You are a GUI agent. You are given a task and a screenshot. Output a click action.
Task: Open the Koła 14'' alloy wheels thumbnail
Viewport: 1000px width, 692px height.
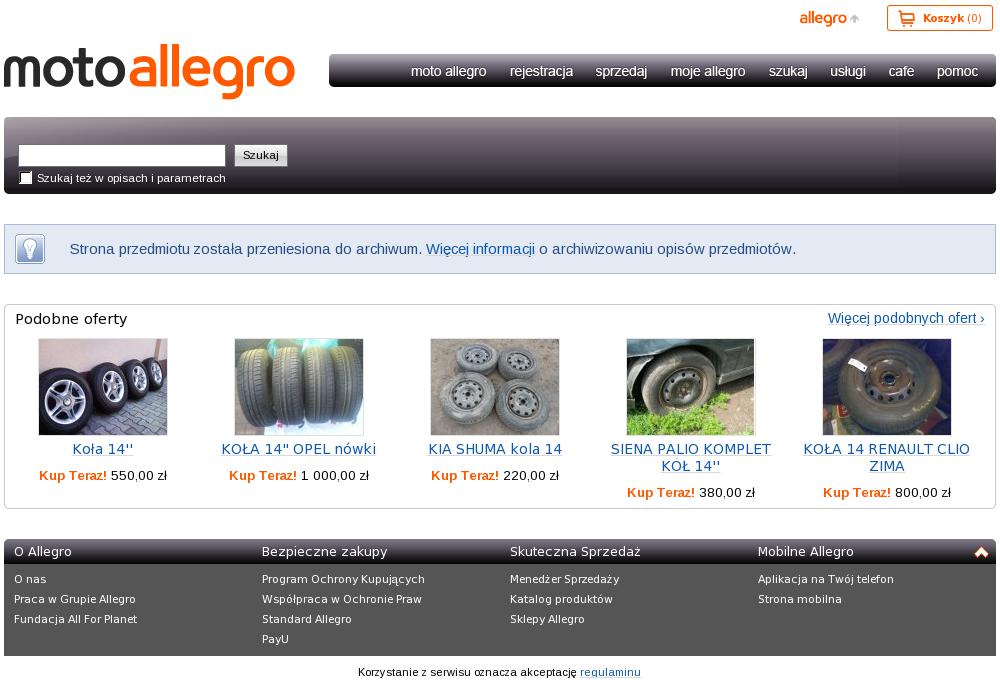point(103,387)
